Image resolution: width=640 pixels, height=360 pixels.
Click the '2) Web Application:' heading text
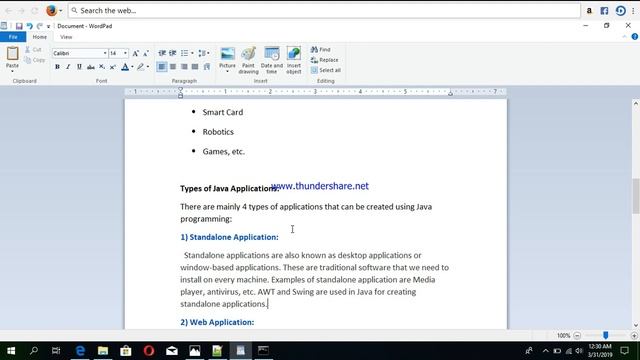click(x=217, y=322)
